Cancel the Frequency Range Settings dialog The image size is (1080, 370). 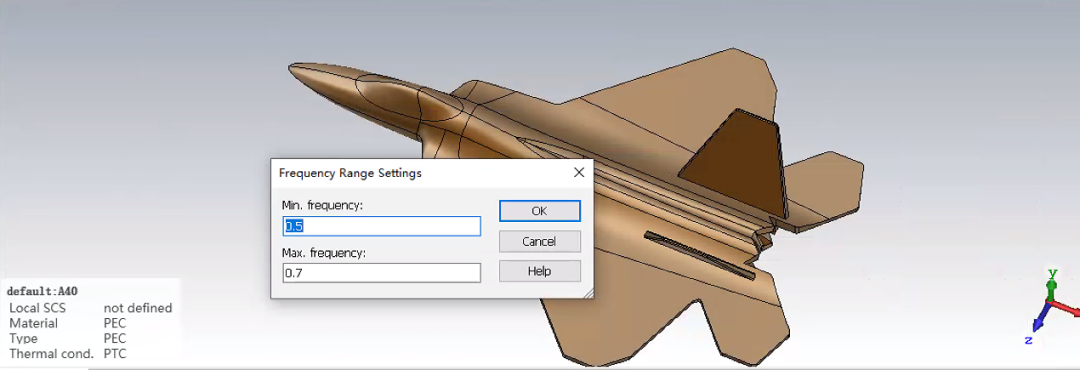coord(539,241)
